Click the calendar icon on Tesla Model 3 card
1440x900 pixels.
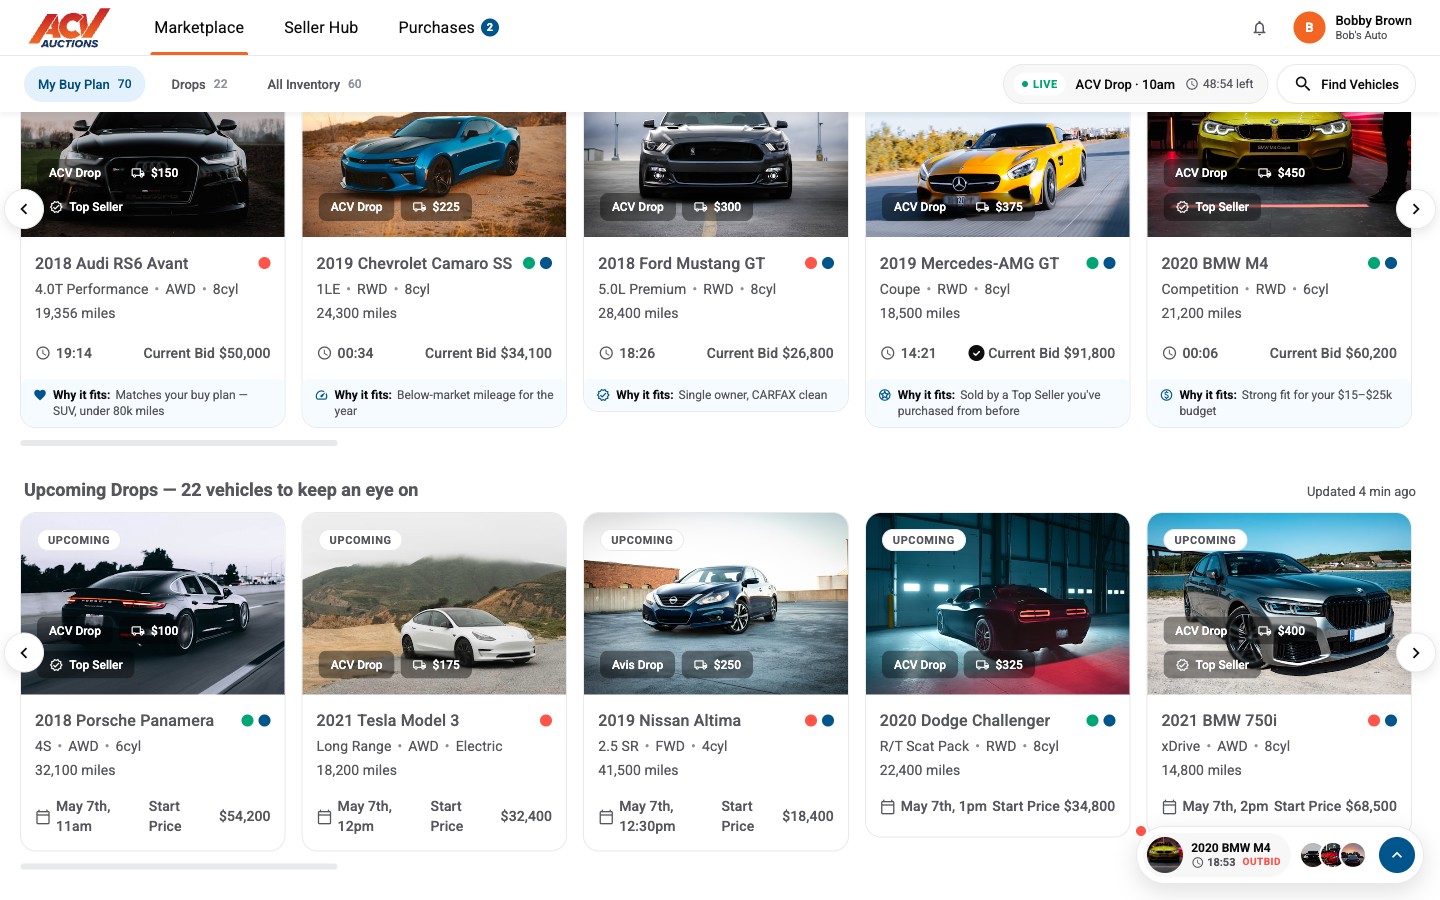[x=324, y=817]
